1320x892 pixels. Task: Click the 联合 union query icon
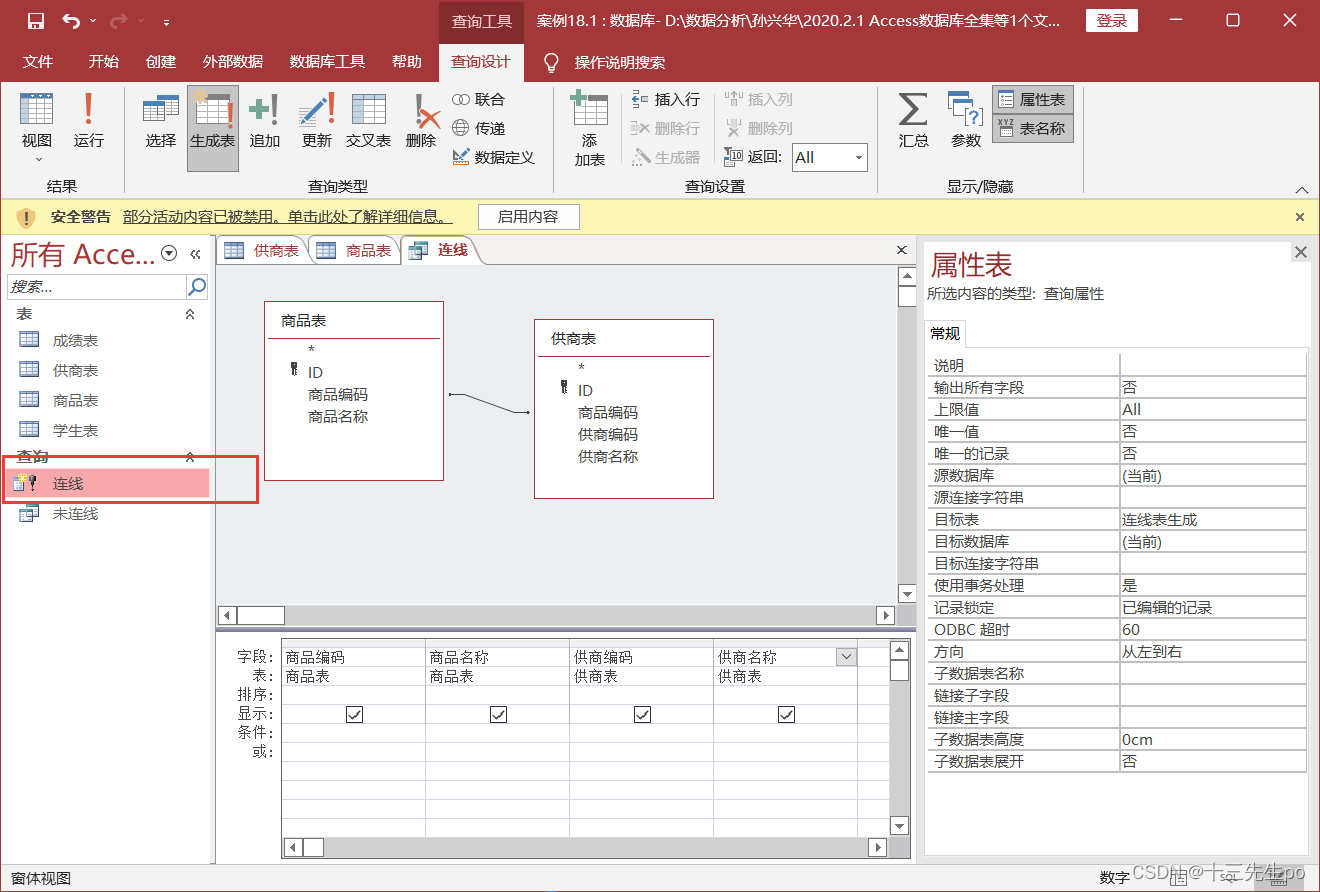tap(479, 99)
